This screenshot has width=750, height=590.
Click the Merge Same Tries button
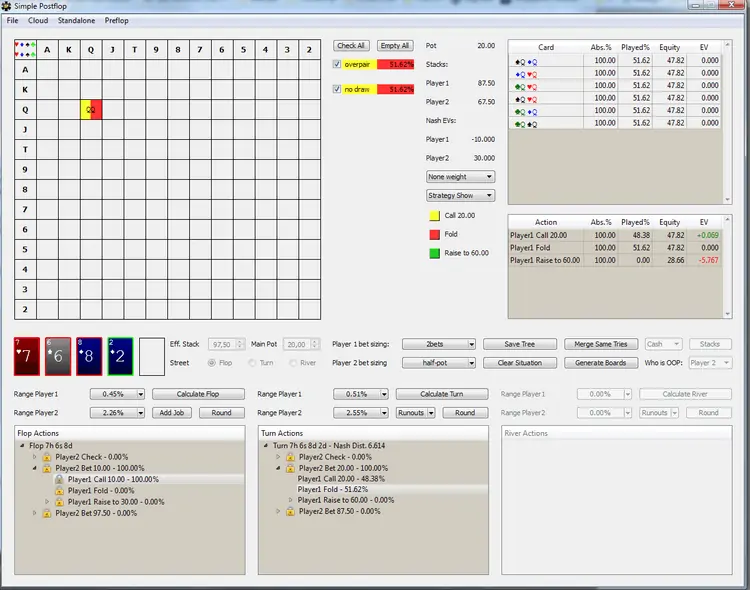[x=601, y=344]
